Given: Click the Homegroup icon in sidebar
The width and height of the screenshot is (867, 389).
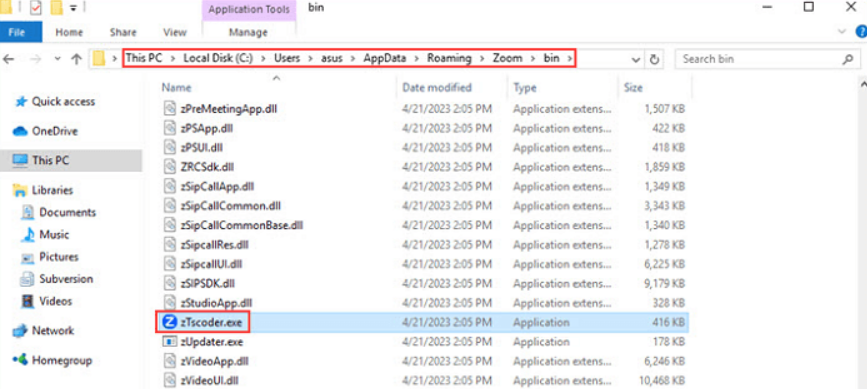Looking at the screenshot, I should coord(20,360).
